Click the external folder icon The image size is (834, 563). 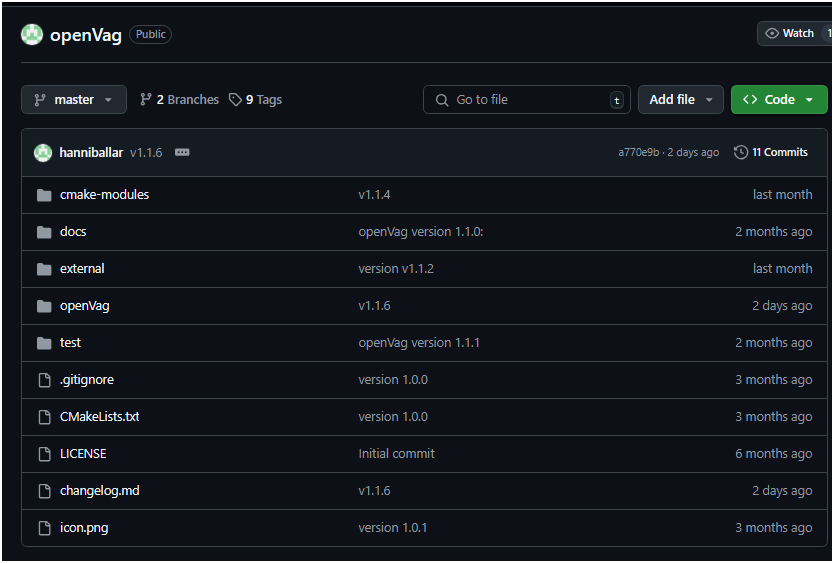44,269
